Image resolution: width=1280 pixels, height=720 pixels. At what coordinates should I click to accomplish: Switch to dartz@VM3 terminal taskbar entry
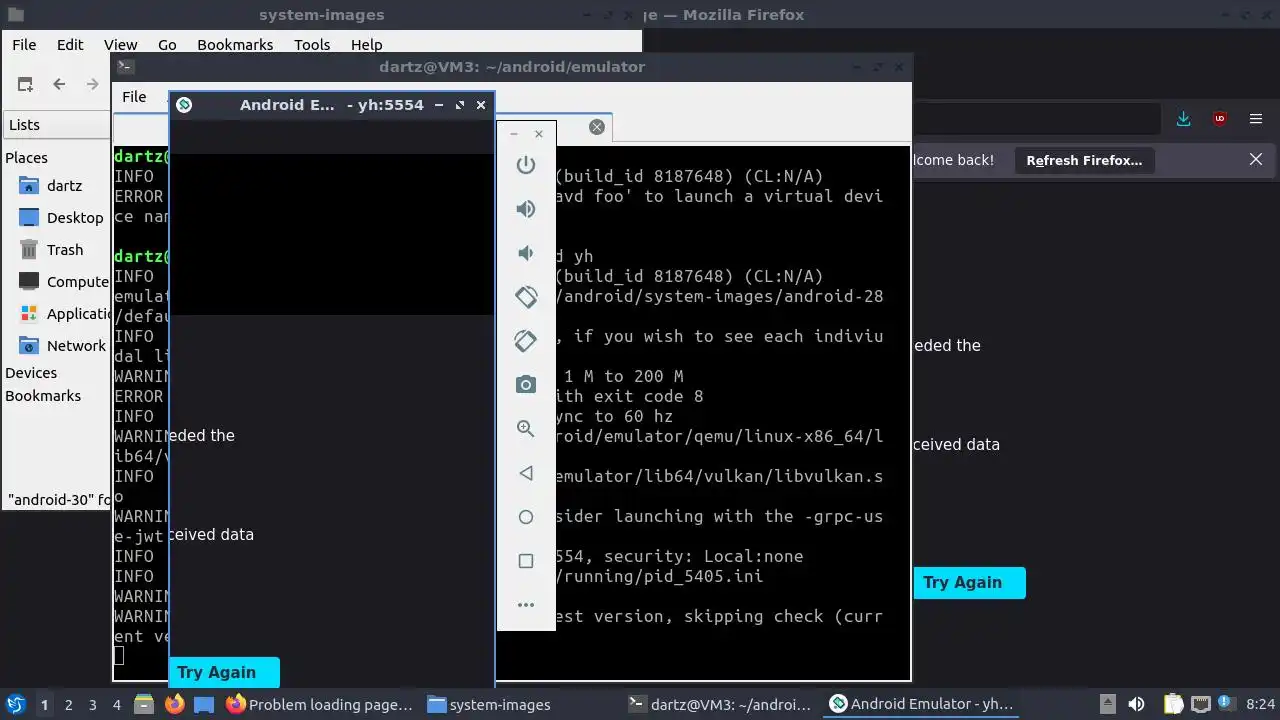(720, 704)
